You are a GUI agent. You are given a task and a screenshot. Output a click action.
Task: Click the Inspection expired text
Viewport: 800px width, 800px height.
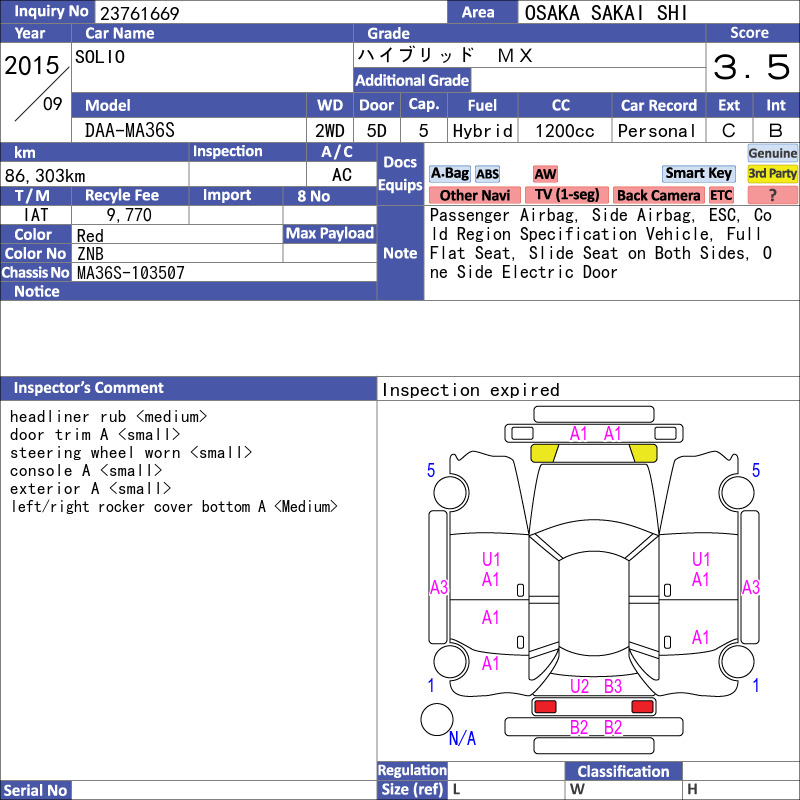pyautogui.click(x=470, y=390)
